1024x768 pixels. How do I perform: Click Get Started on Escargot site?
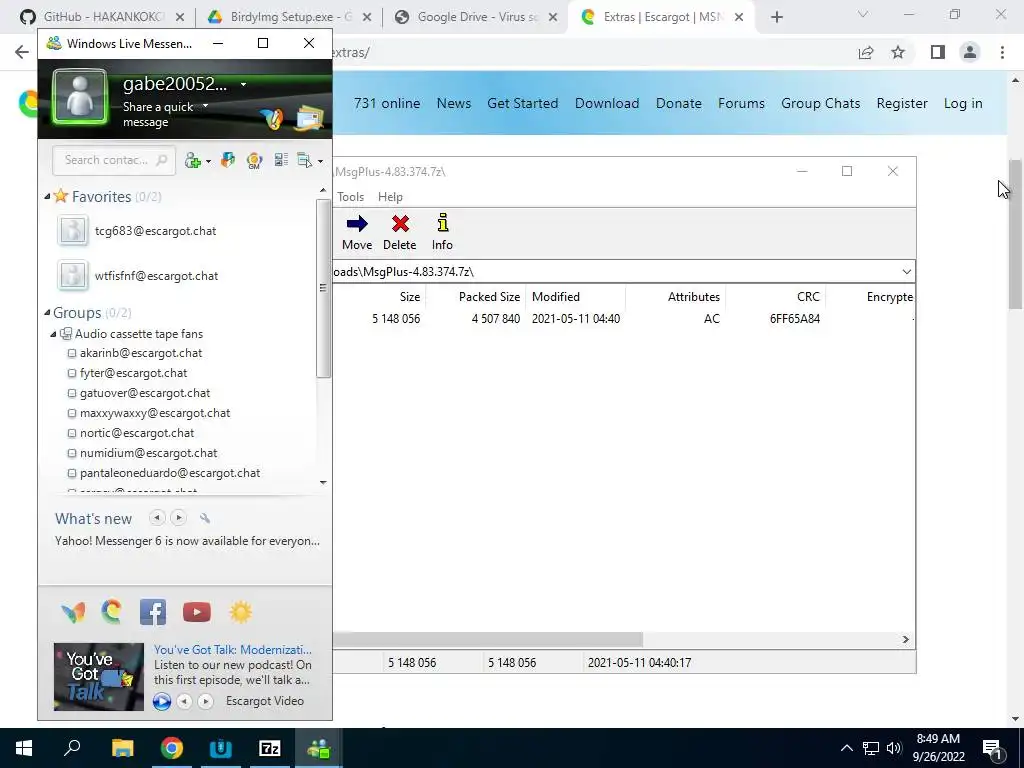[522, 103]
